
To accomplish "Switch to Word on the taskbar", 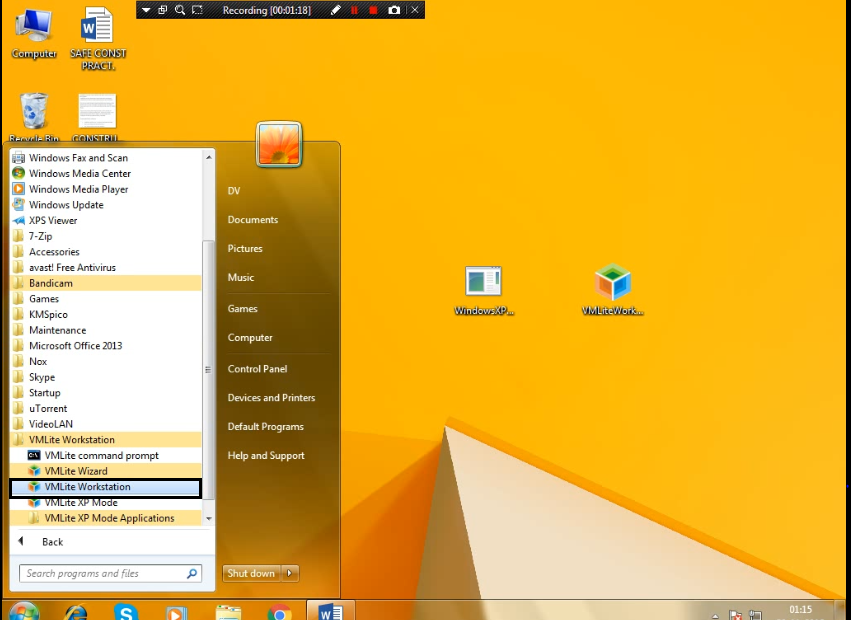I will (331, 610).
